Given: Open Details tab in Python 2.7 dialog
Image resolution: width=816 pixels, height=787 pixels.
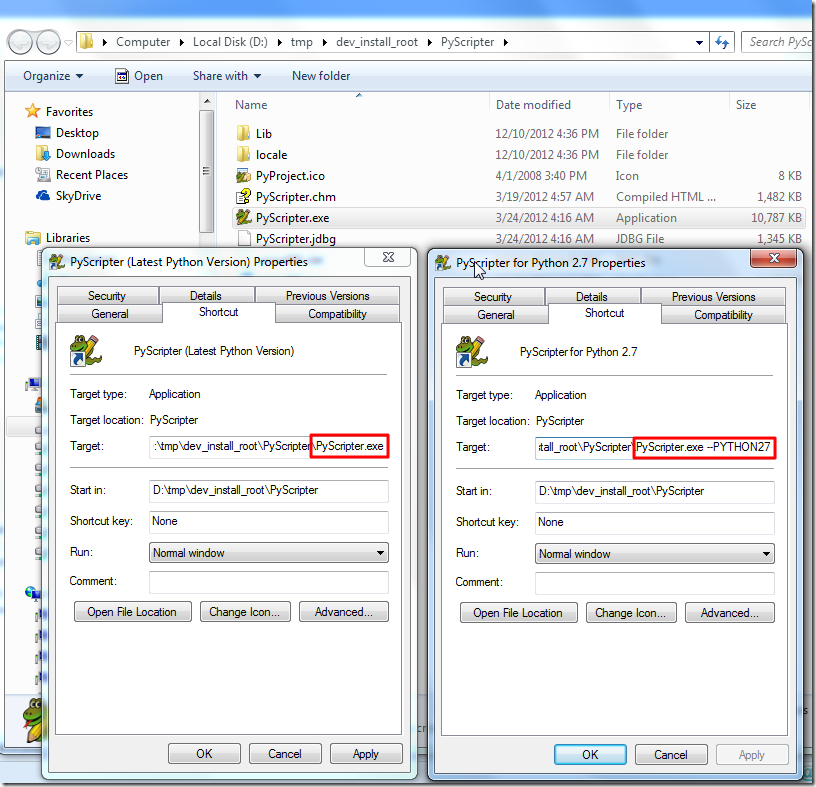Looking at the screenshot, I should point(592,297).
